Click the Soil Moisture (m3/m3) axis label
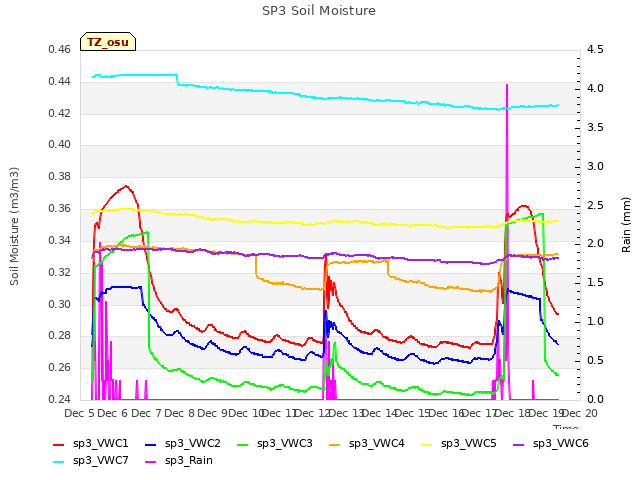 click(x=14, y=226)
